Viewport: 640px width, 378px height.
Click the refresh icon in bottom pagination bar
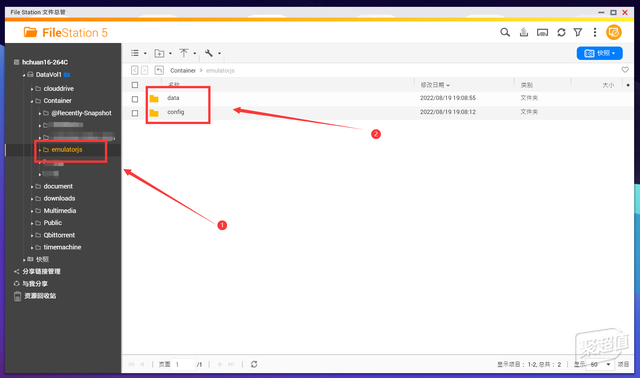click(x=254, y=364)
